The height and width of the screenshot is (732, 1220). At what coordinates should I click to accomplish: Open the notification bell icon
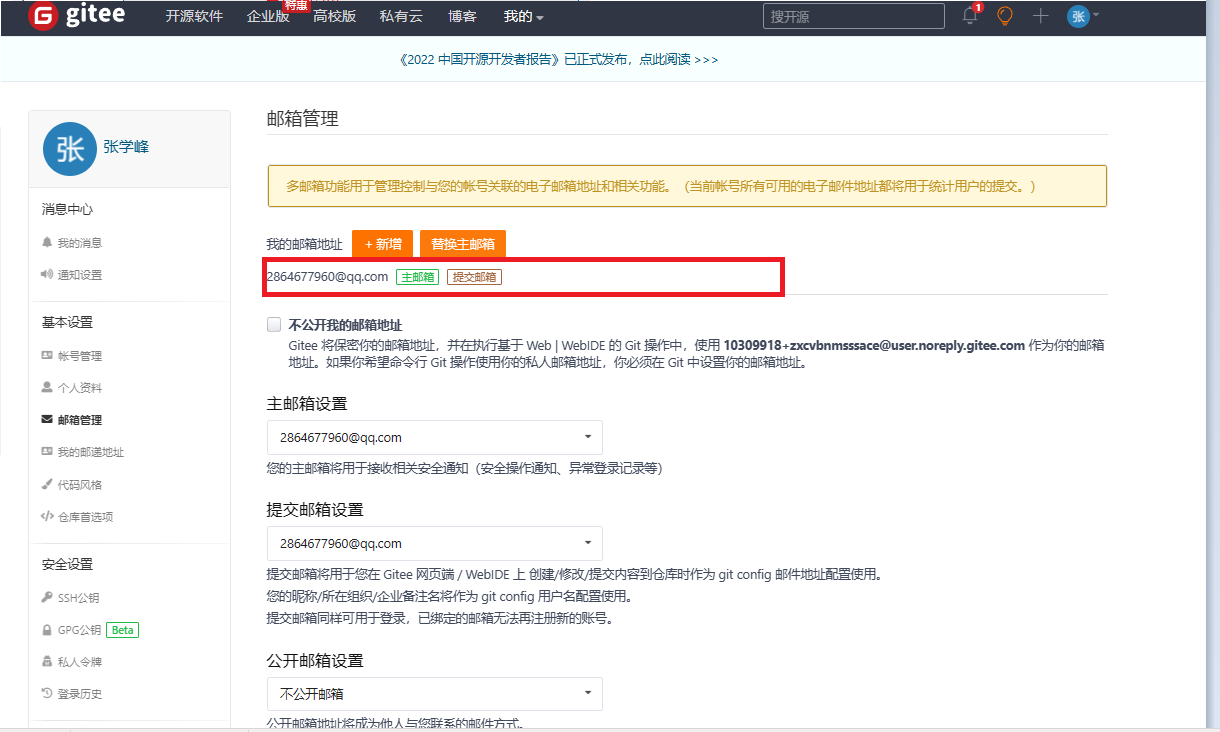[x=970, y=16]
